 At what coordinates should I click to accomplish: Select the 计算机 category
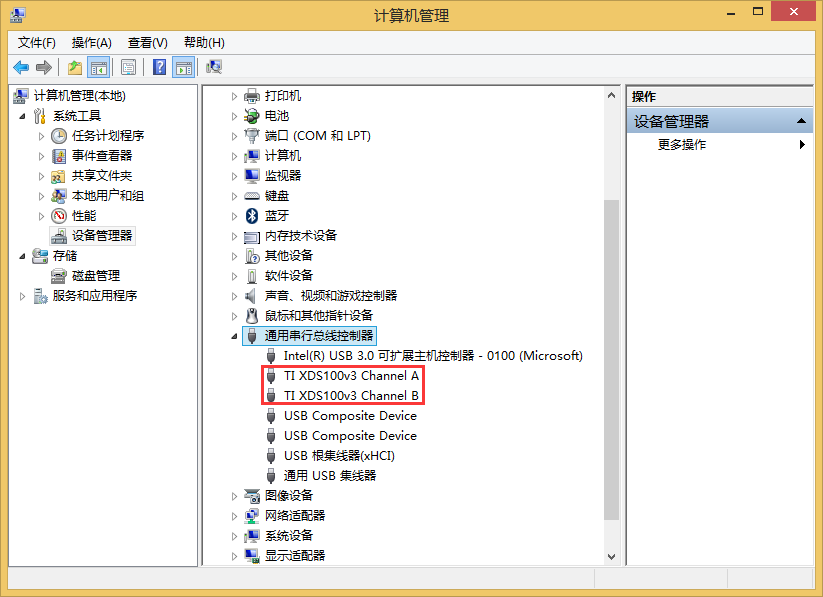tap(282, 155)
